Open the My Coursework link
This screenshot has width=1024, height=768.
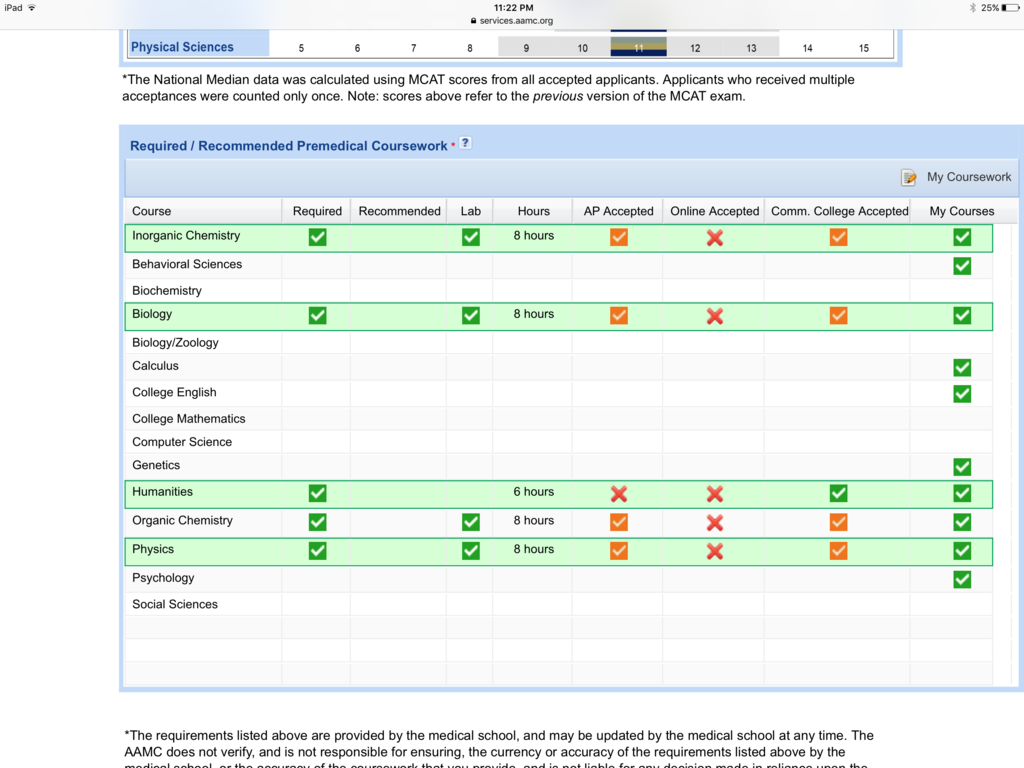(968, 177)
